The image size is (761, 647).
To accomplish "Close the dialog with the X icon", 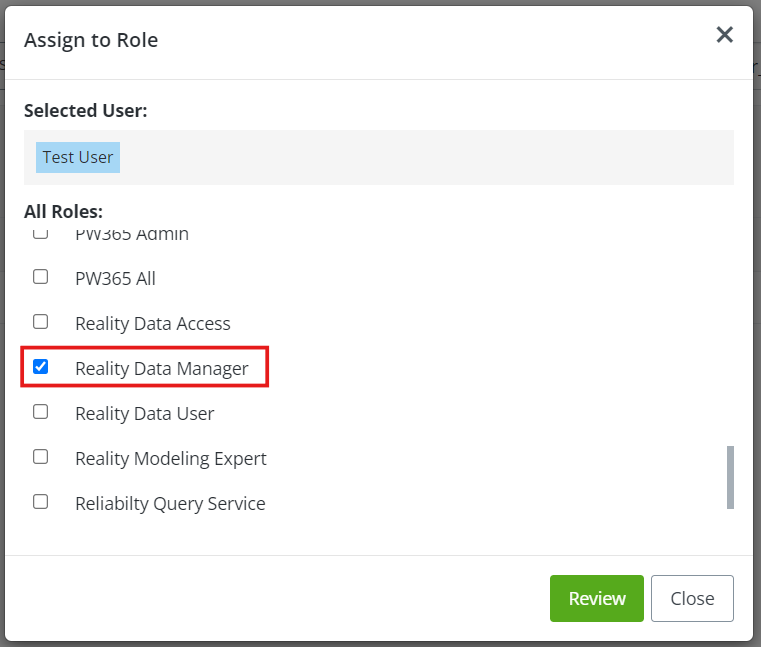I will click(x=725, y=35).
